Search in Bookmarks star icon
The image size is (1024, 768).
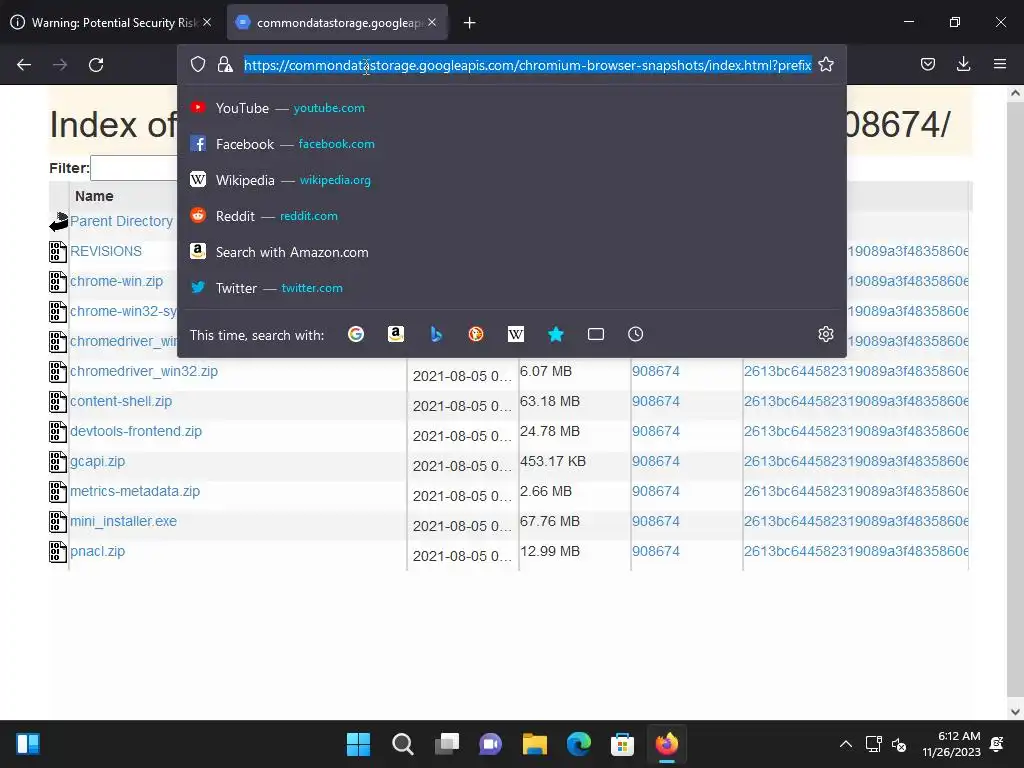[556, 334]
